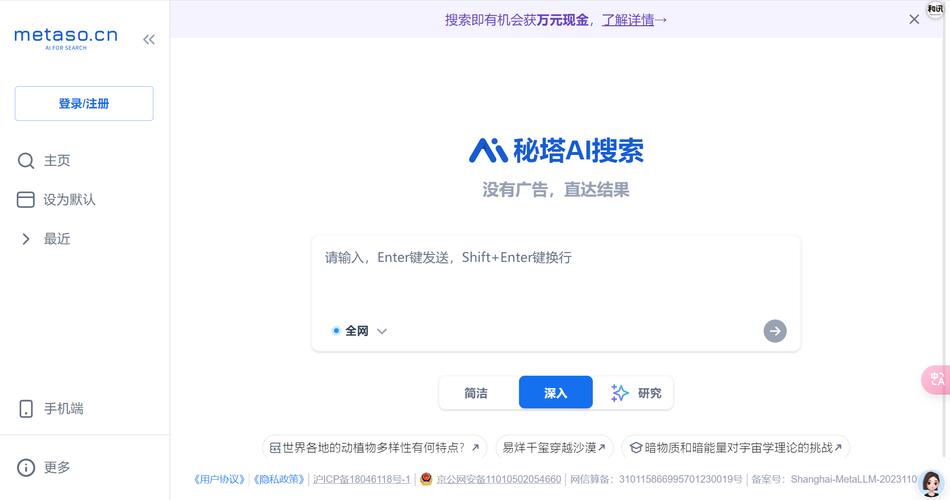
Task: Click the metaso.cn logo
Action: (x=65, y=38)
